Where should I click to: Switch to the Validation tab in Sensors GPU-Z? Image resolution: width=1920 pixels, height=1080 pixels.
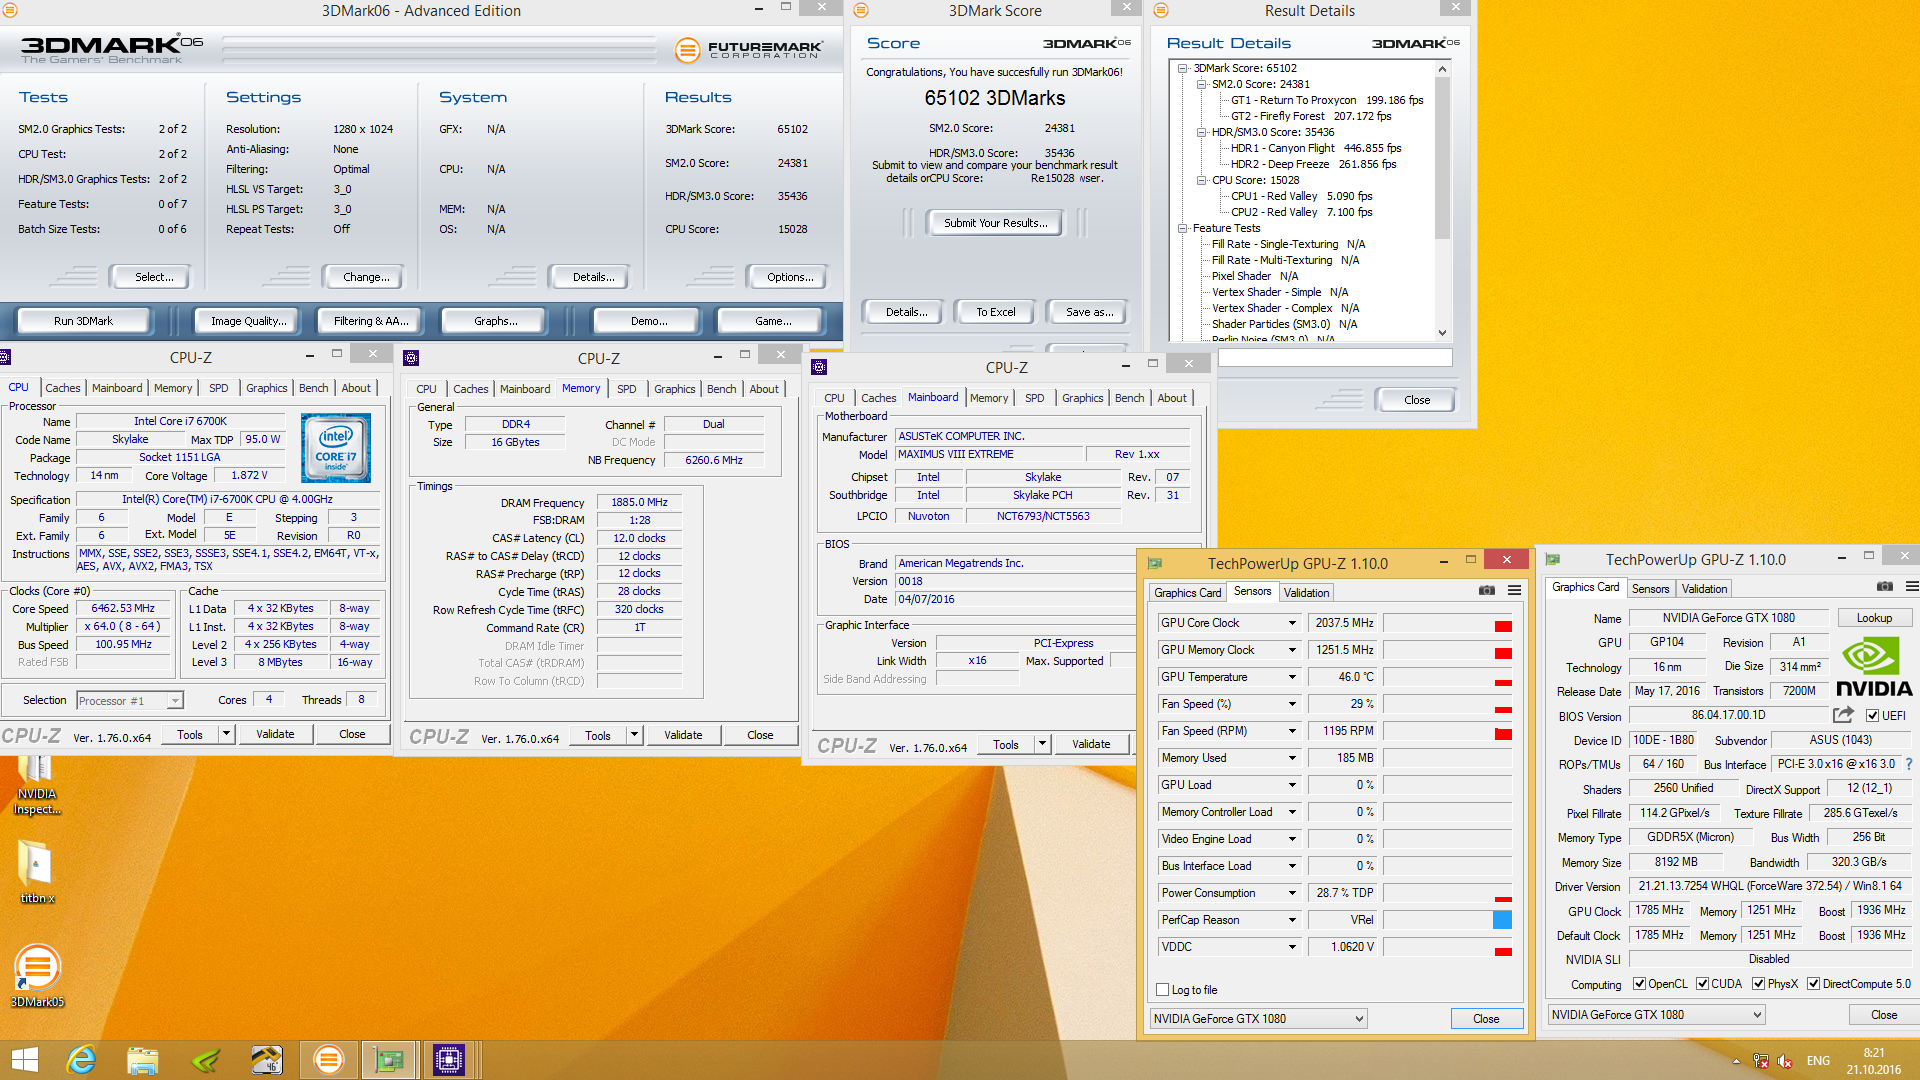point(1306,593)
